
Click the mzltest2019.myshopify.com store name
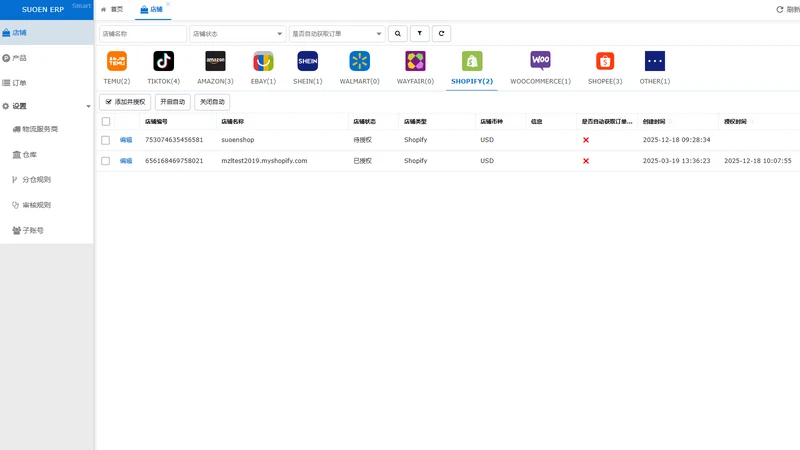tap(264, 161)
